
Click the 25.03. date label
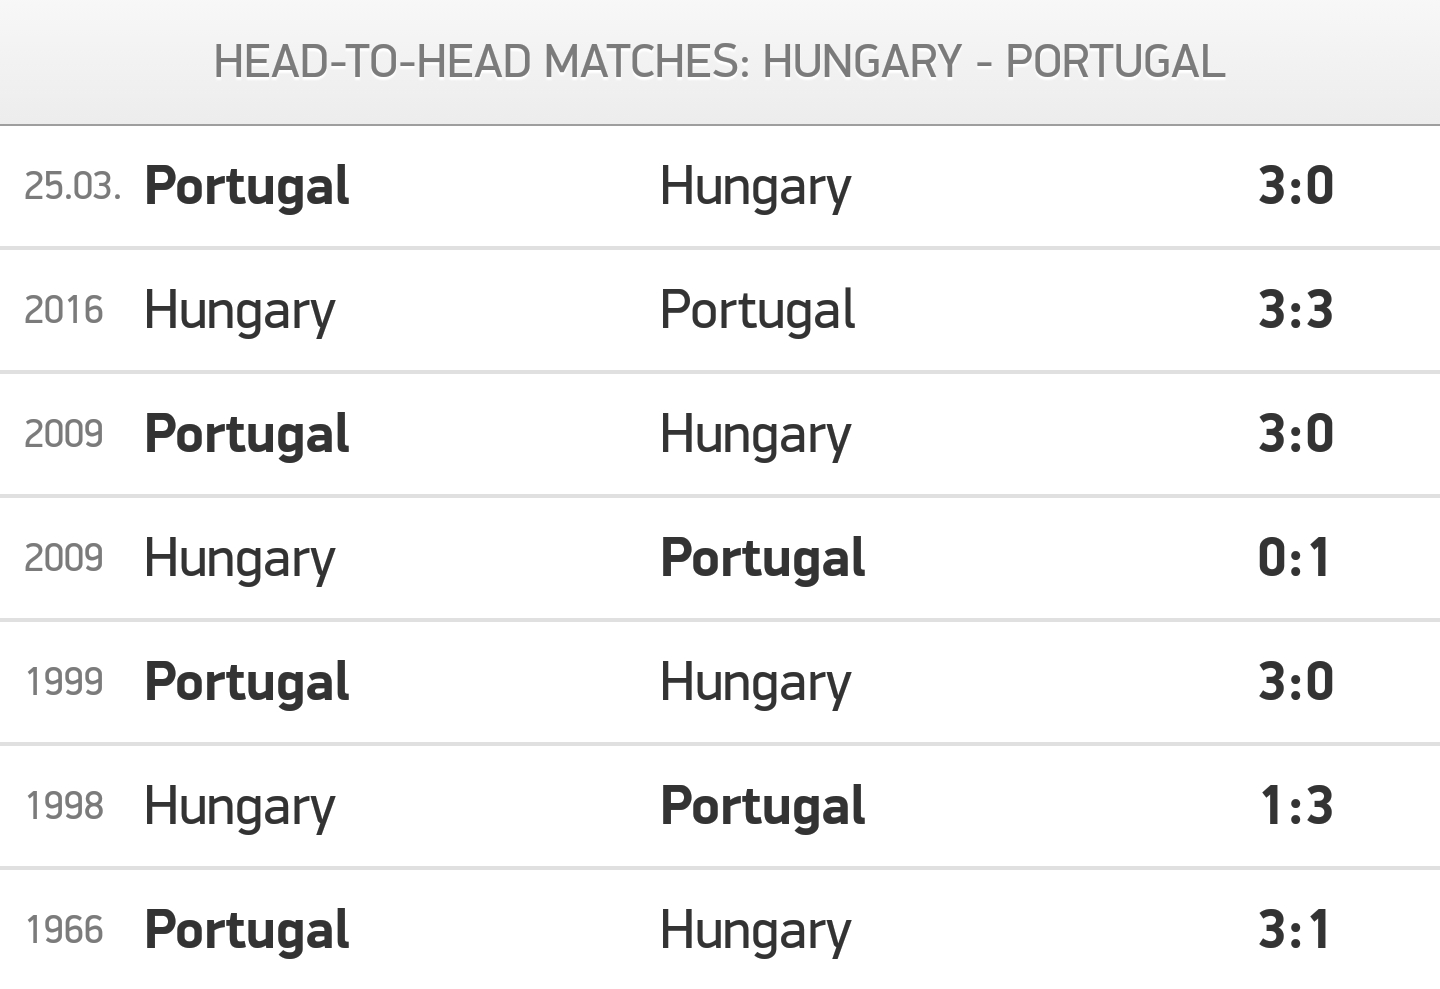click(72, 187)
